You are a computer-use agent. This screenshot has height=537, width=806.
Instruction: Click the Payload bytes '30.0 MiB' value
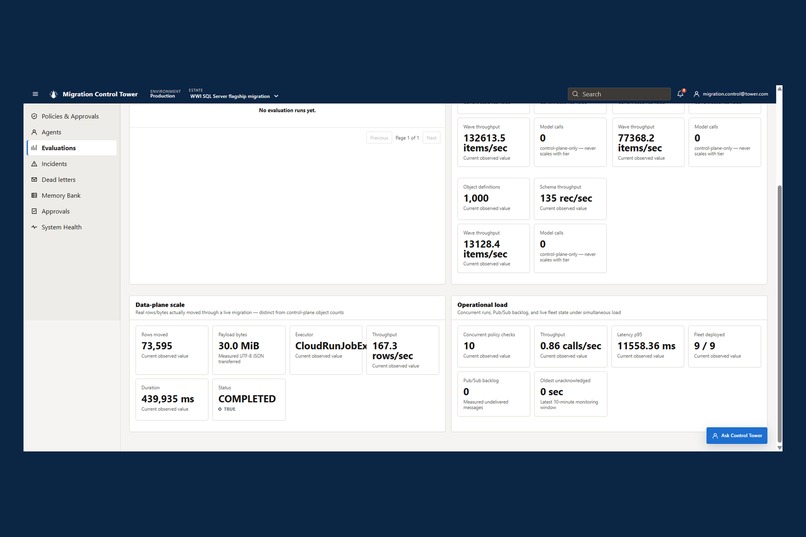pos(239,346)
